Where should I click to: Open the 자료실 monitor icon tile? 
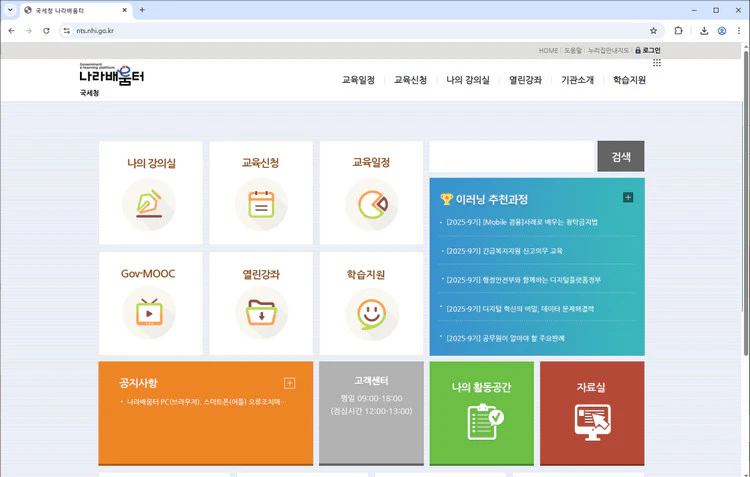[592, 420]
